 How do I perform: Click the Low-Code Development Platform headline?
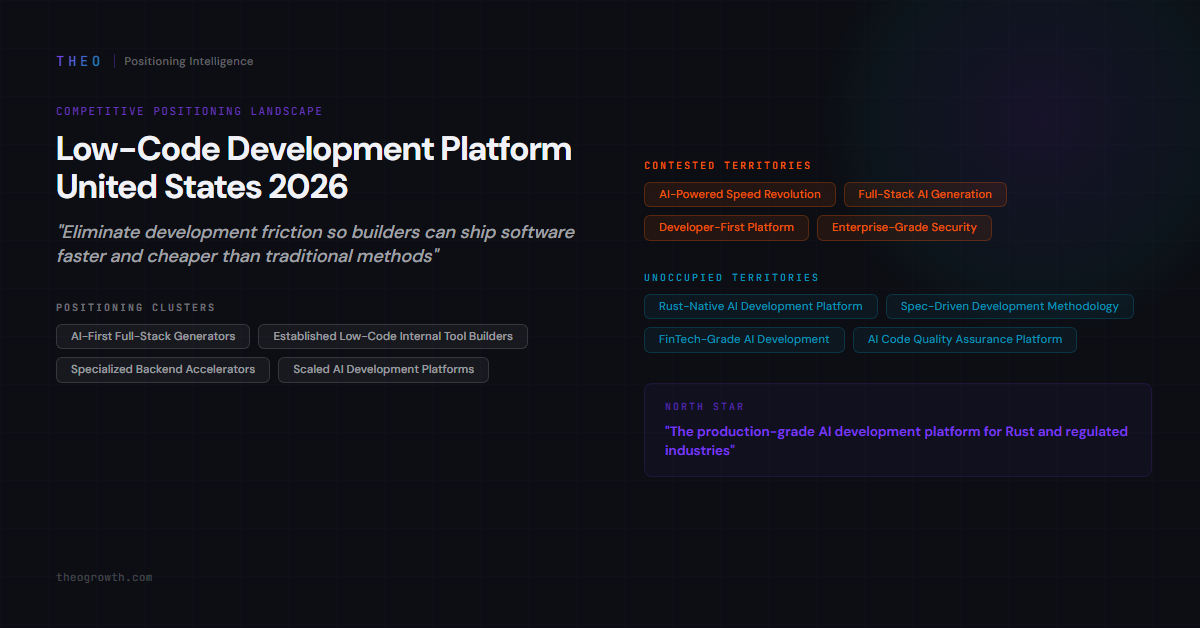pyautogui.click(x=314, y=167)
